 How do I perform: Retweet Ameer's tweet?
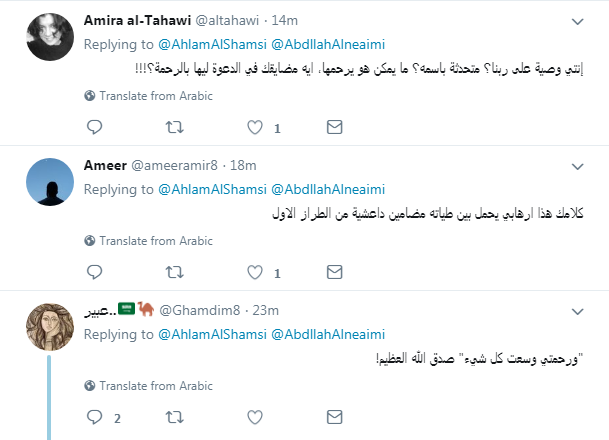[174, 271]
